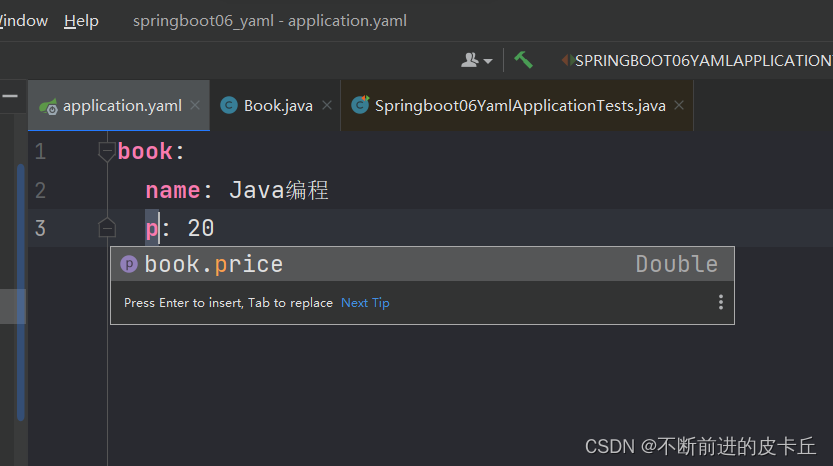Close the Springboot06YamlApplicationTests.java tab
833x466 pixels.
point(679,105)
